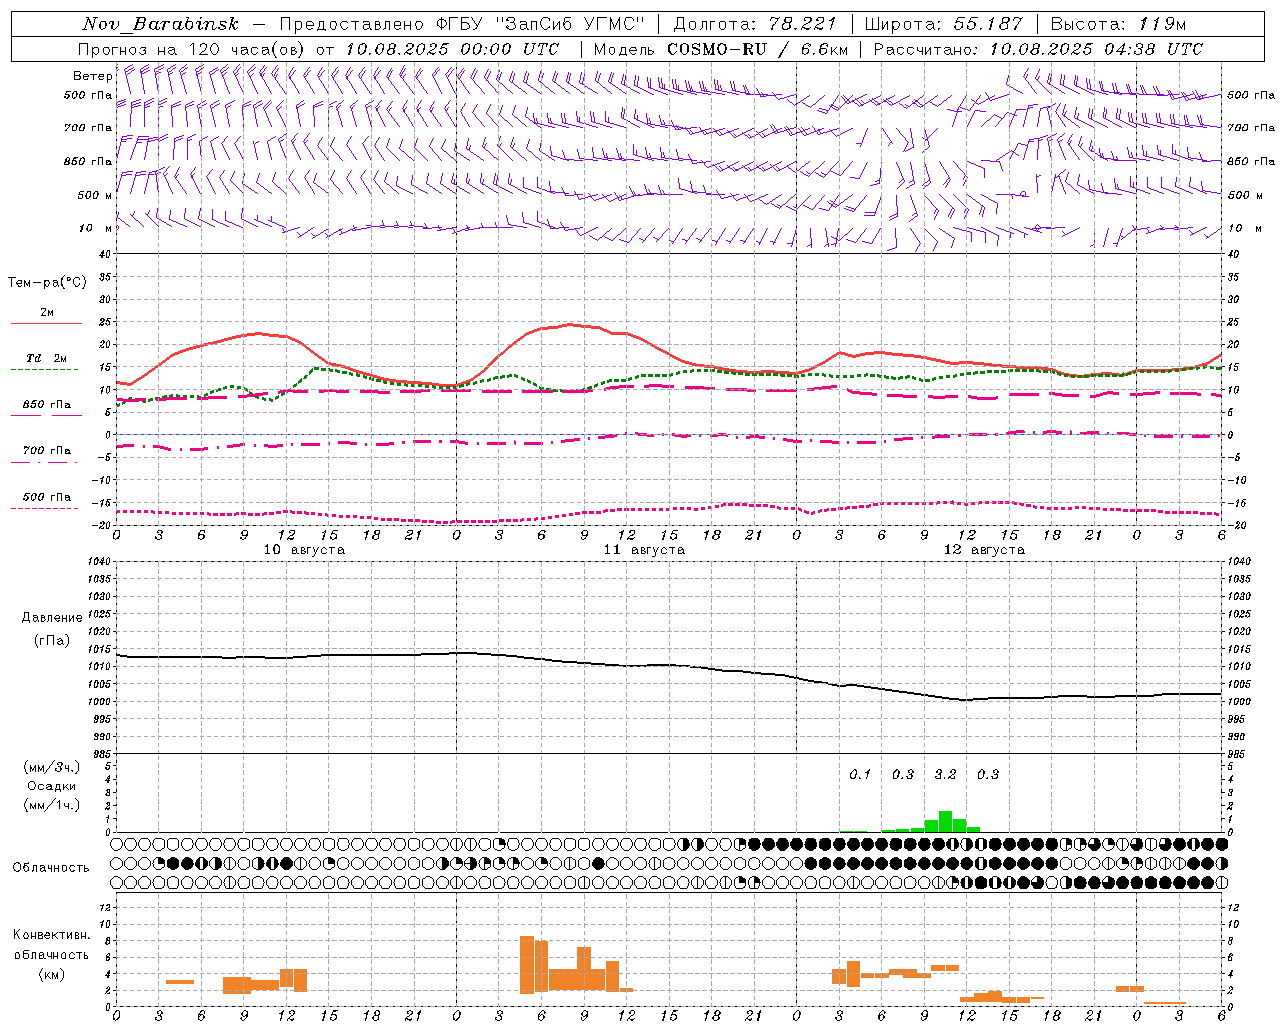Select the '10 августа' date label
Image resolution: width=1280 pixels, height=1024 pixels.
[x=304, y=550]
